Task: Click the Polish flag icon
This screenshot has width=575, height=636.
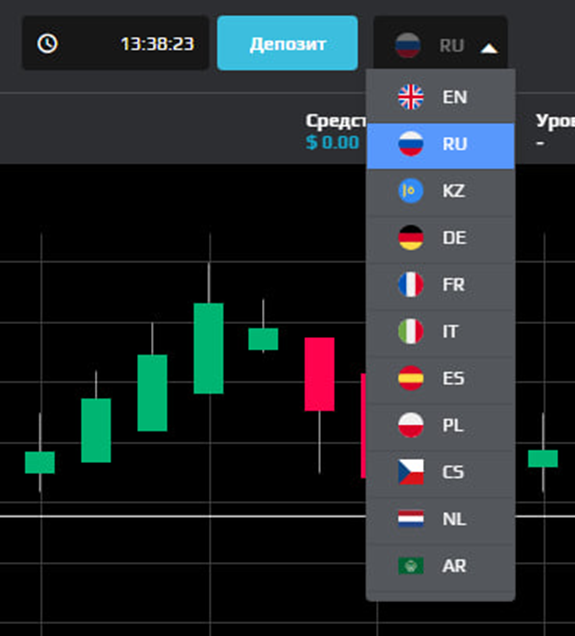Action: (411, 425)
